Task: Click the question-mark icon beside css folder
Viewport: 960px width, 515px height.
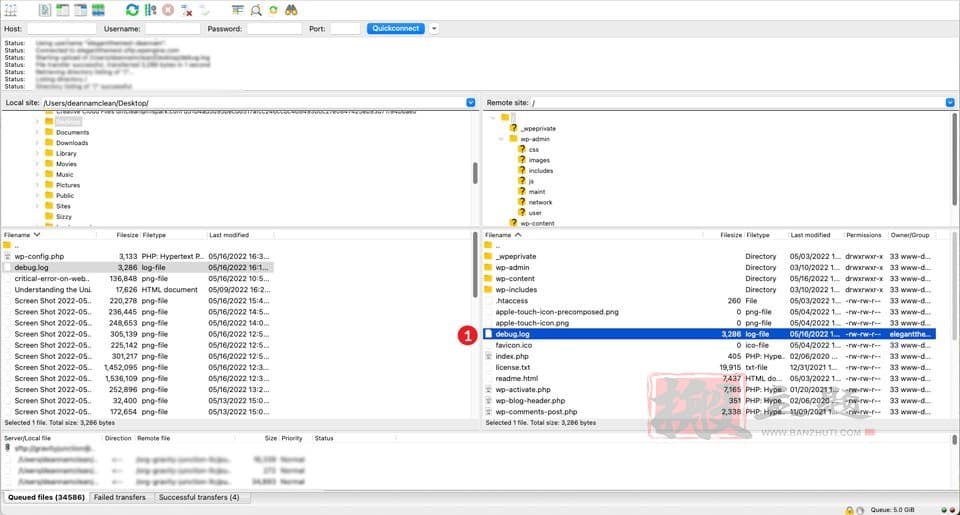Action: point(522,149)
